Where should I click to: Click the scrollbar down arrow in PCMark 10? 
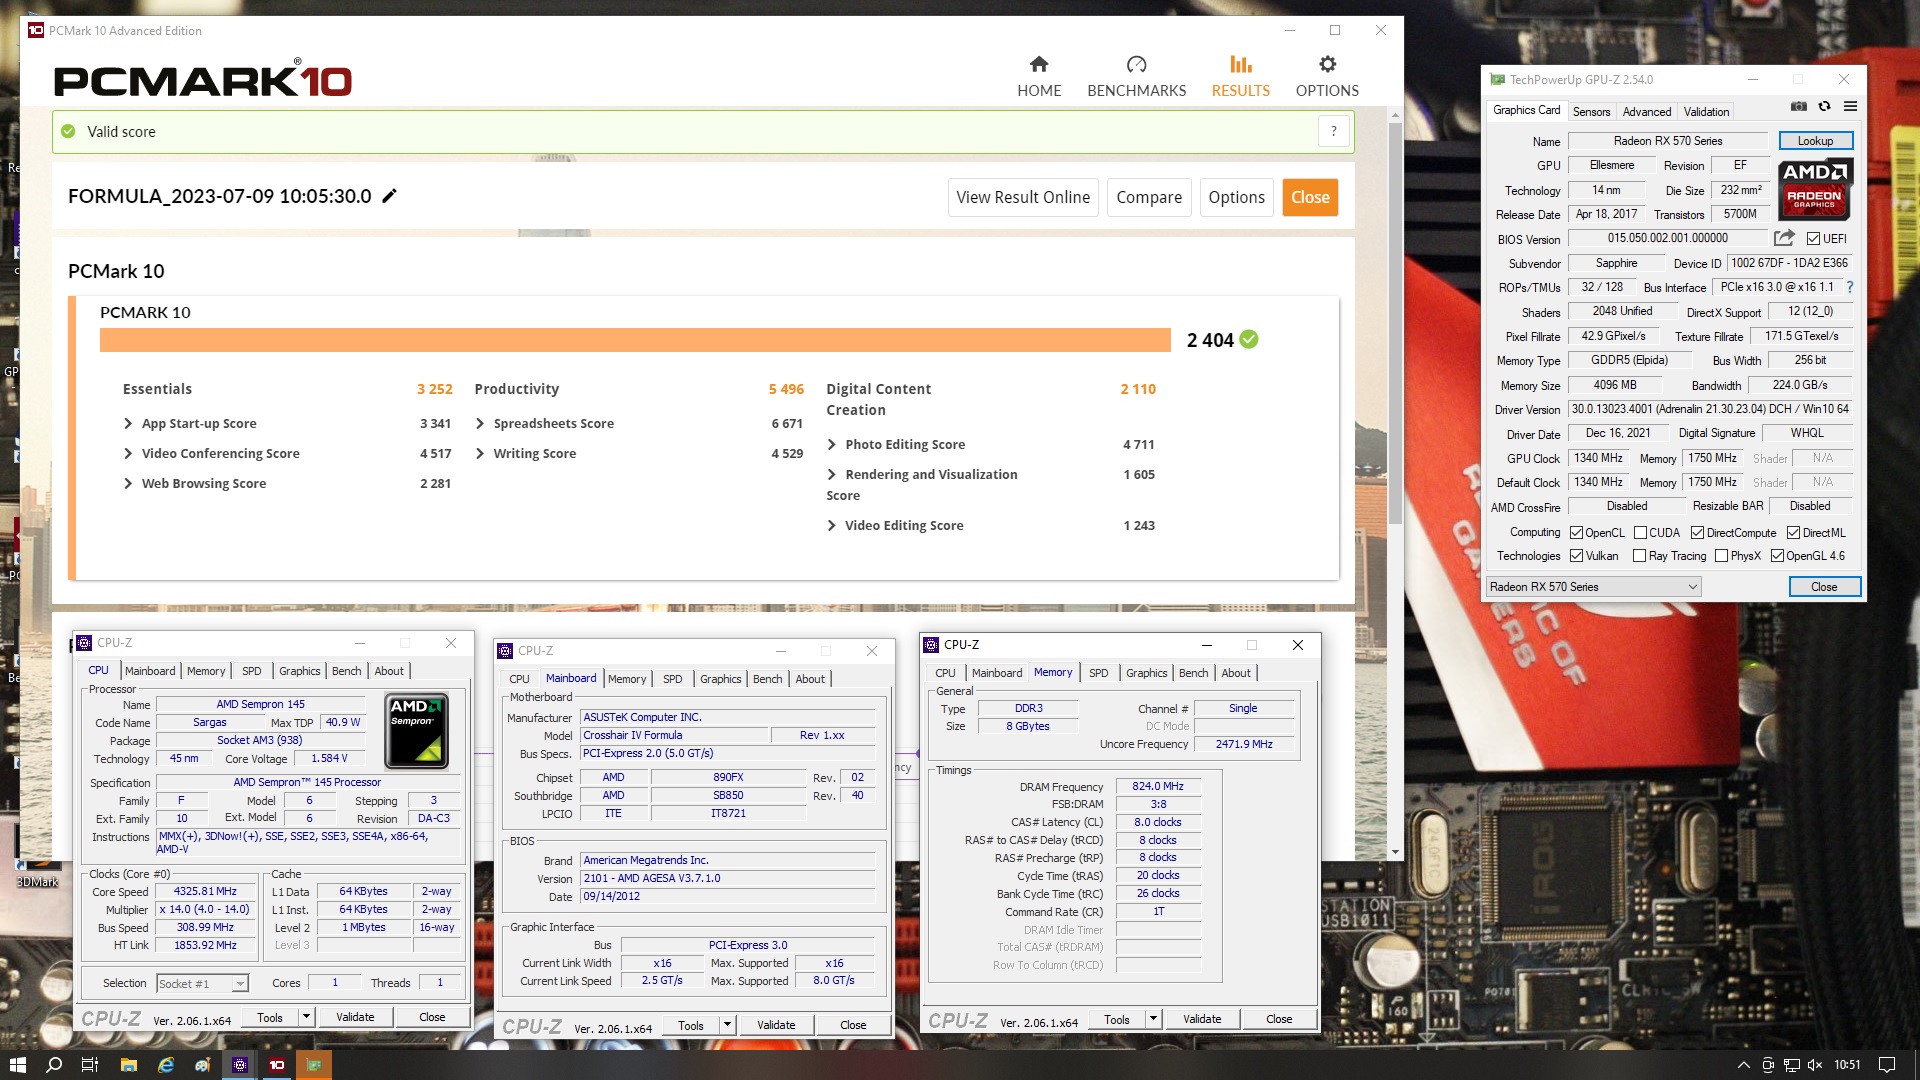click(1394, 853)
